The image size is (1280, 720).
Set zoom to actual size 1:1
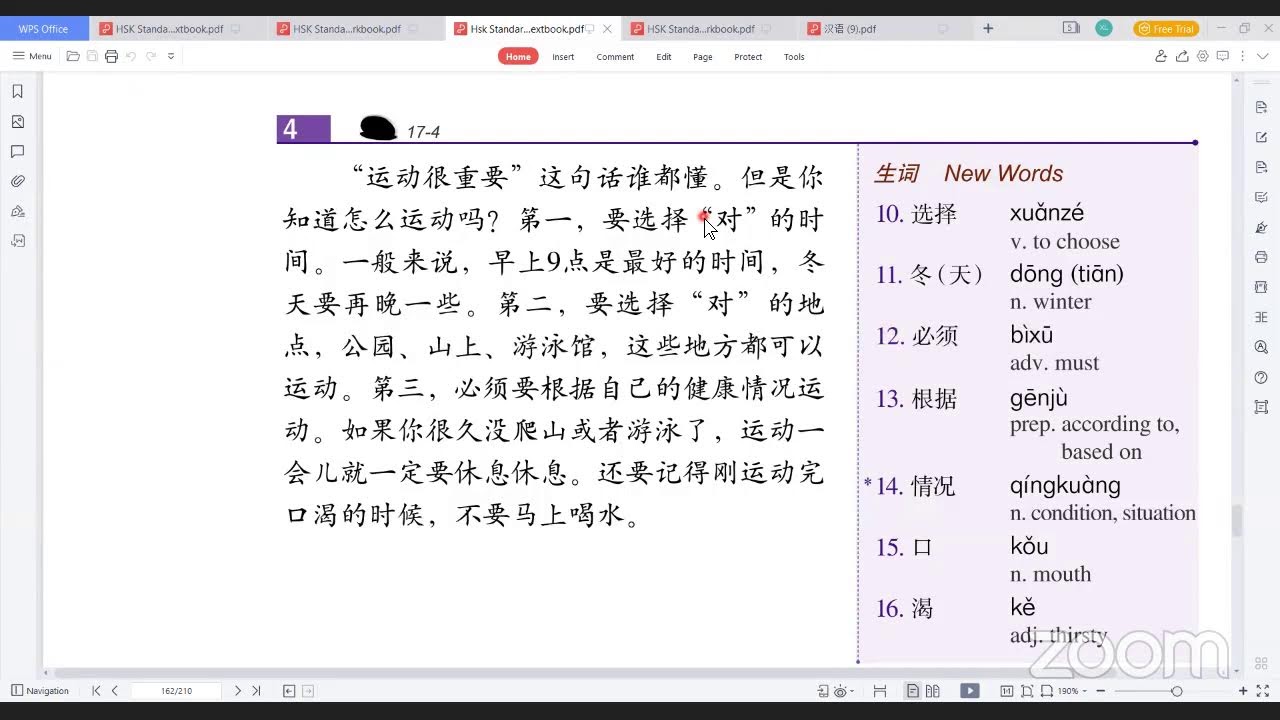(1006, 690)
